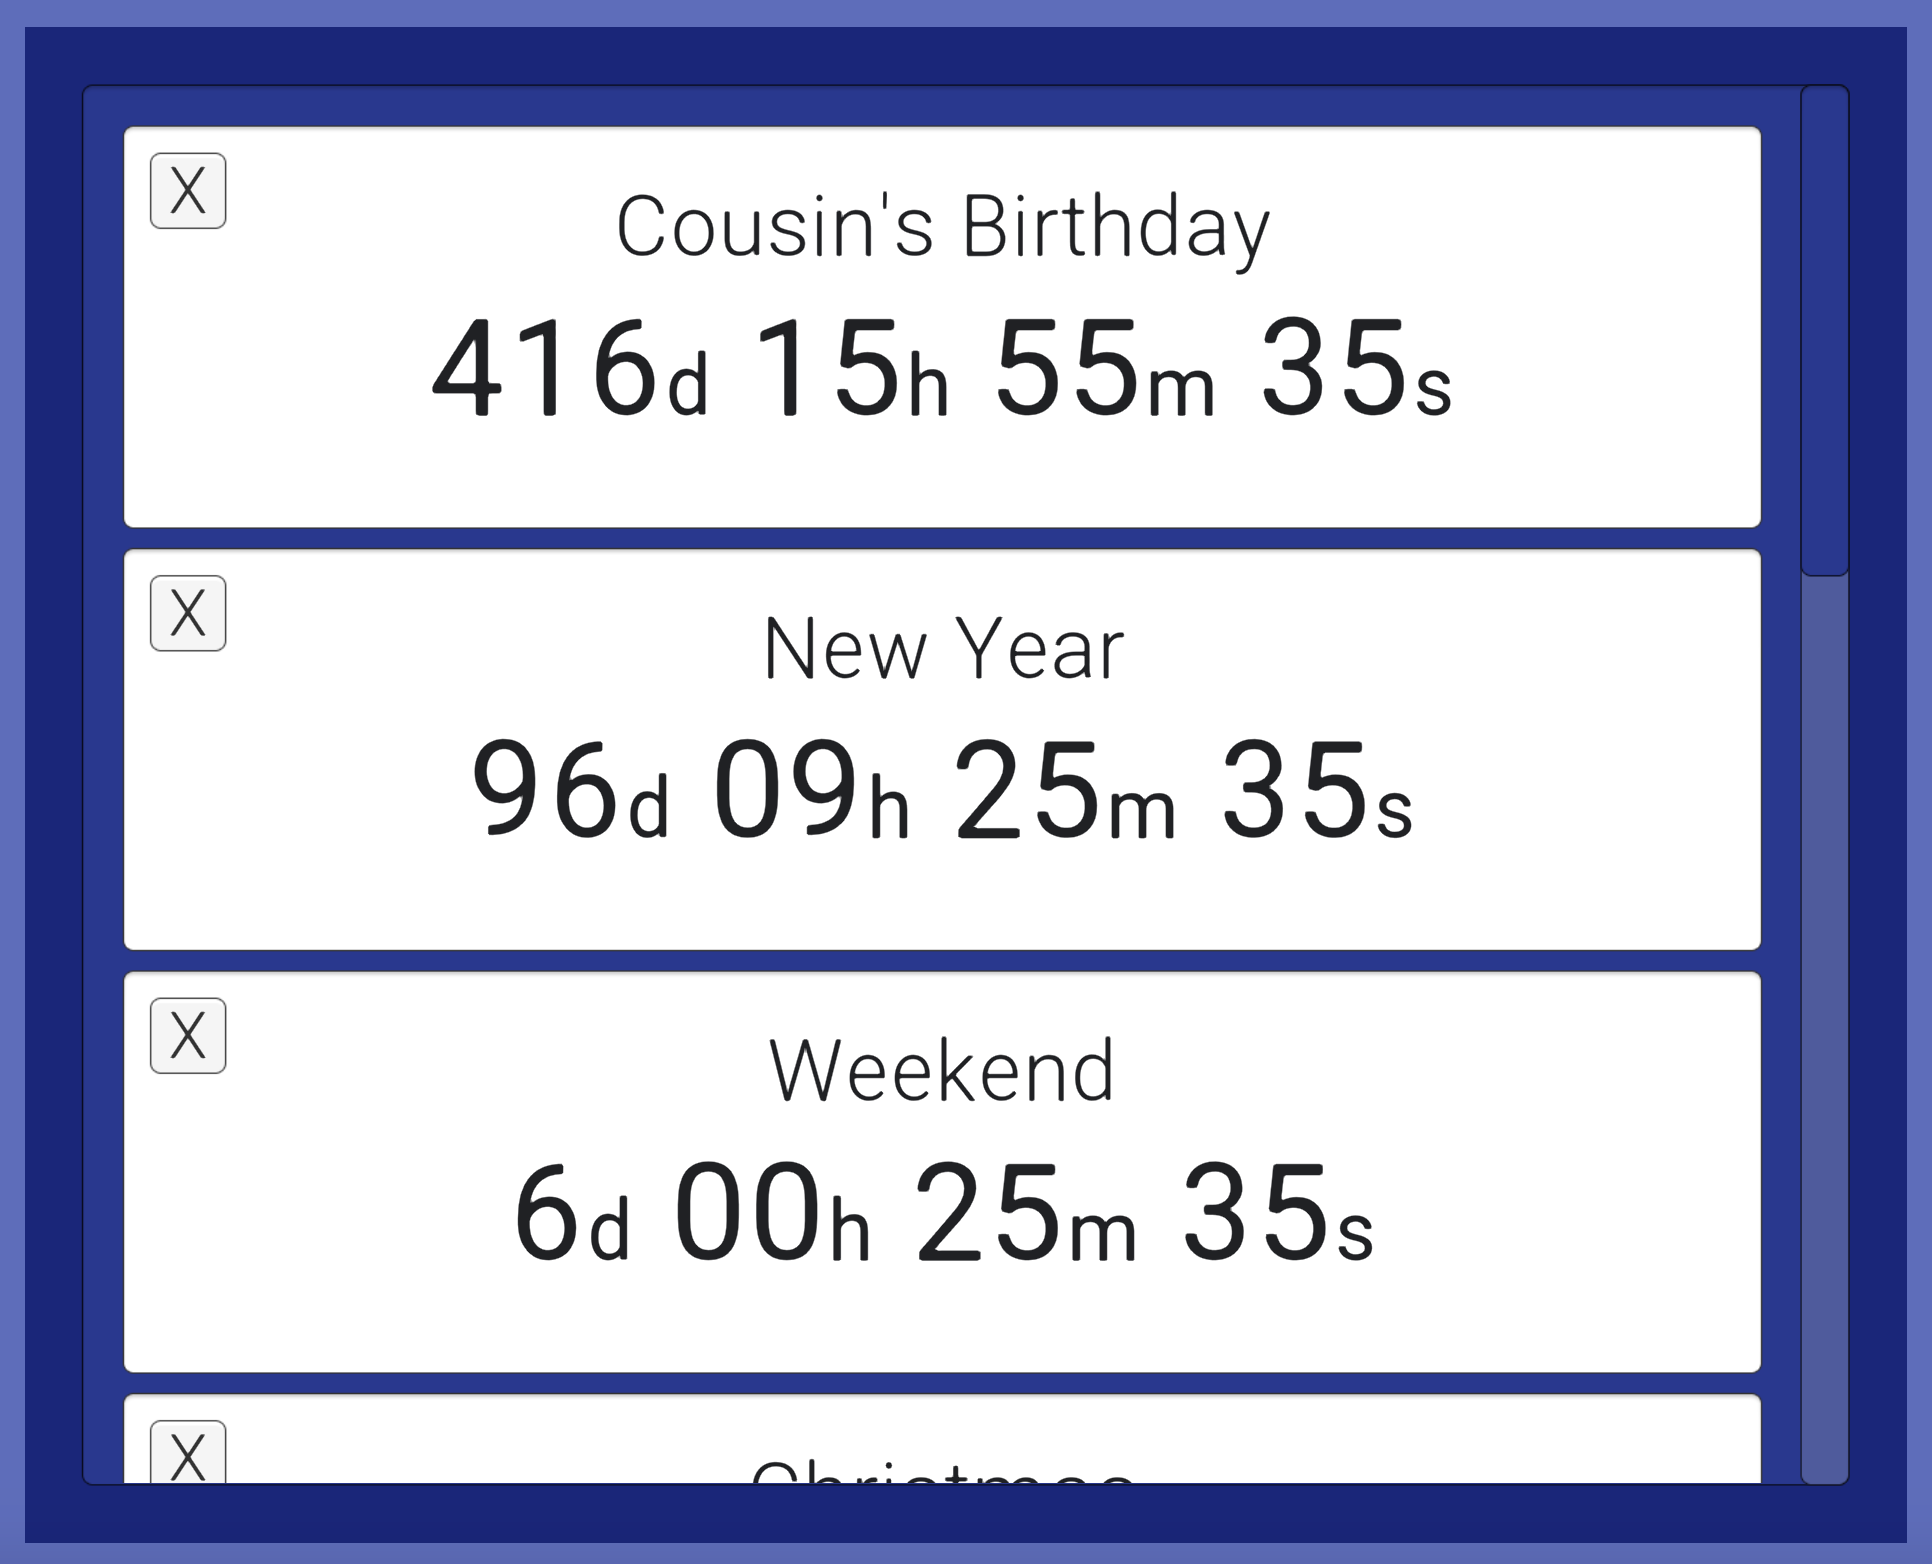Remove the New Year countdown timer

pos(188,614)
